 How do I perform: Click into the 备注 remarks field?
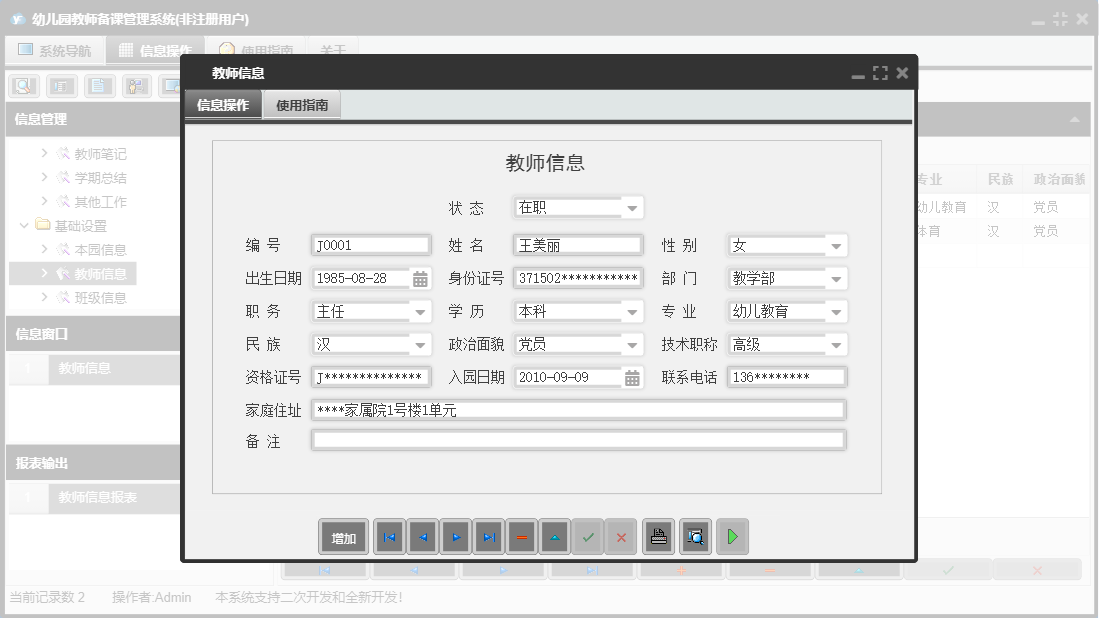pos(578,440)
